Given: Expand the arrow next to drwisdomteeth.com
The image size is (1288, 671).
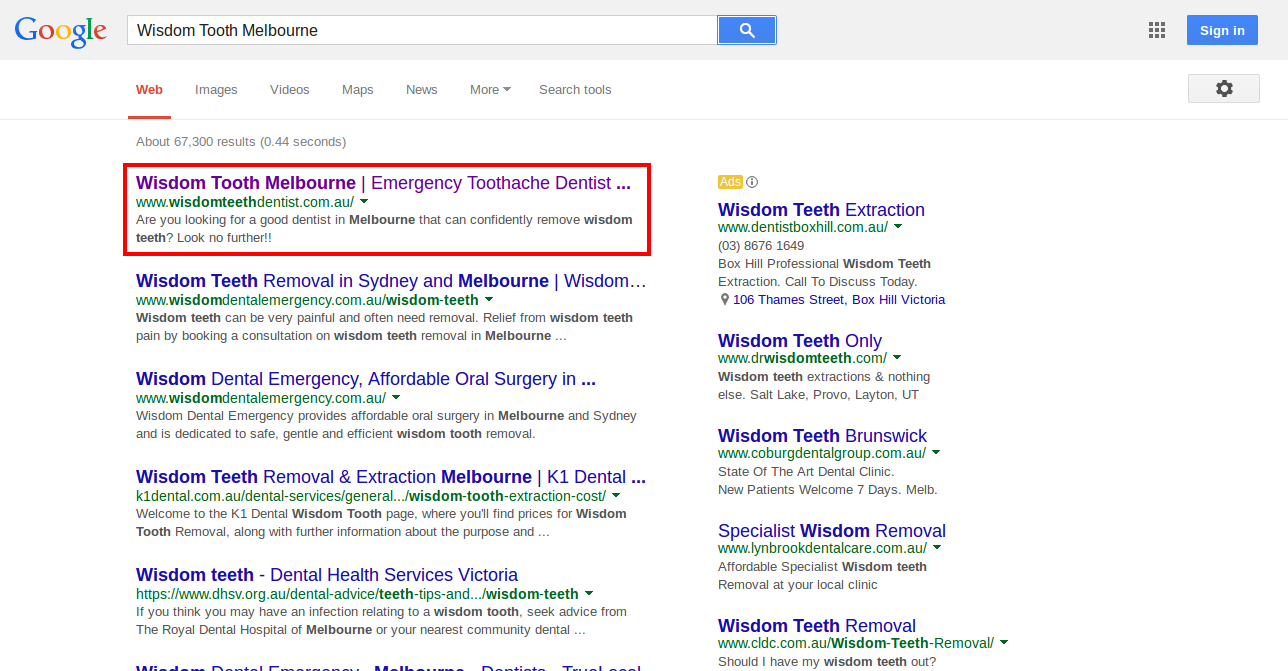Looking at the screenshot, I should [x=897, y=357].
